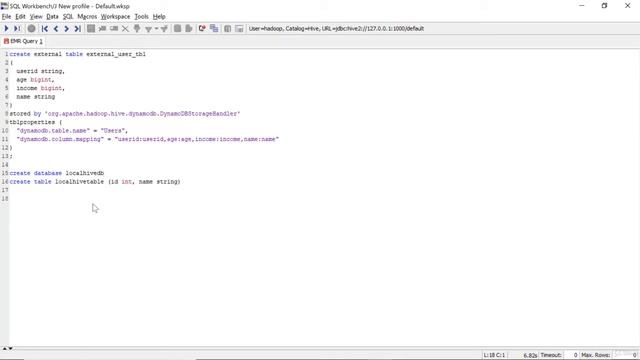Open the Data menu
This screenshot has width=640, height=360.
52,17
